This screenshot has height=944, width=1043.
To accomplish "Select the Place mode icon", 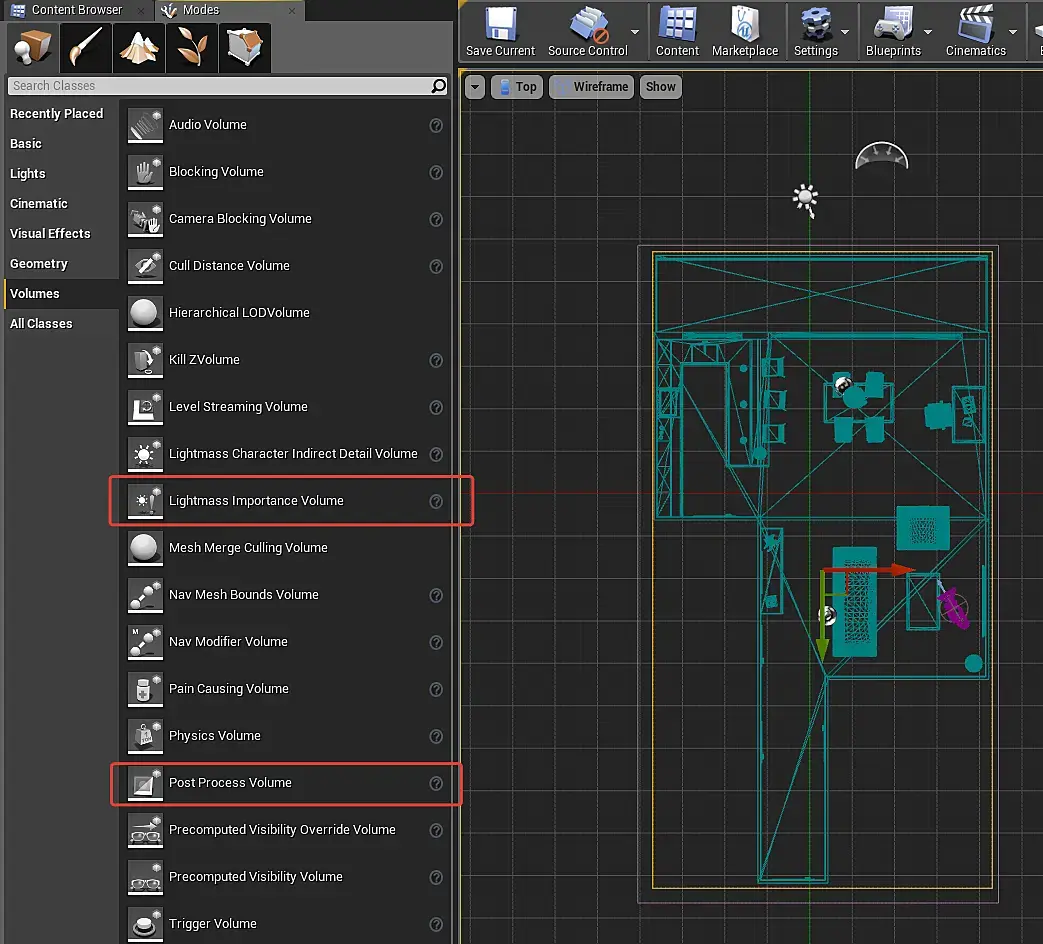I will tap(32, 47).
